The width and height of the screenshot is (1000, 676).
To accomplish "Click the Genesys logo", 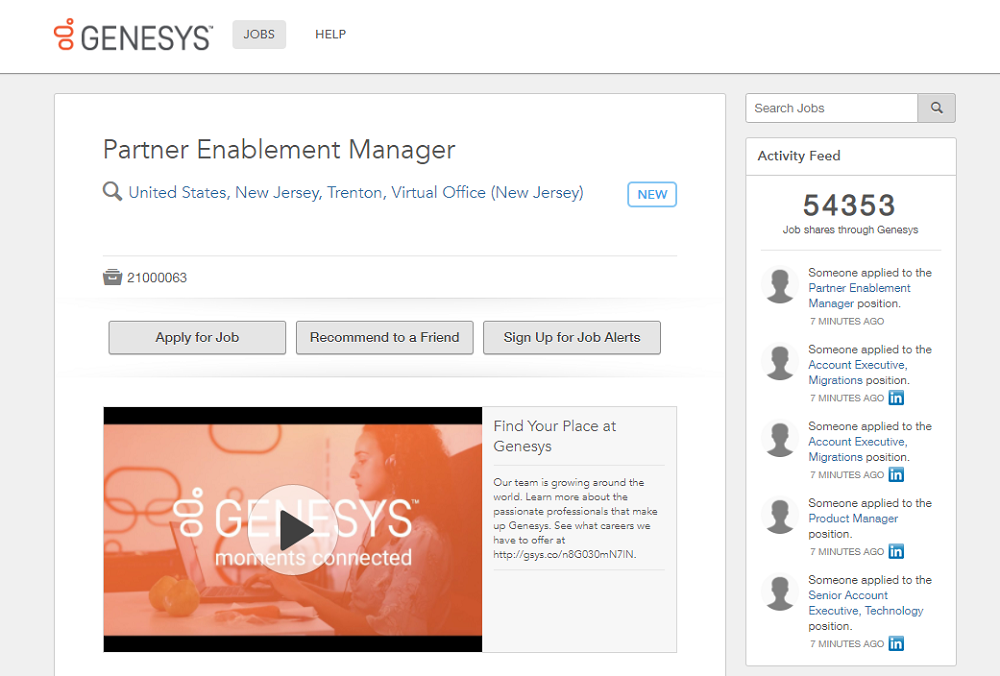I will [x=133, y=35].
